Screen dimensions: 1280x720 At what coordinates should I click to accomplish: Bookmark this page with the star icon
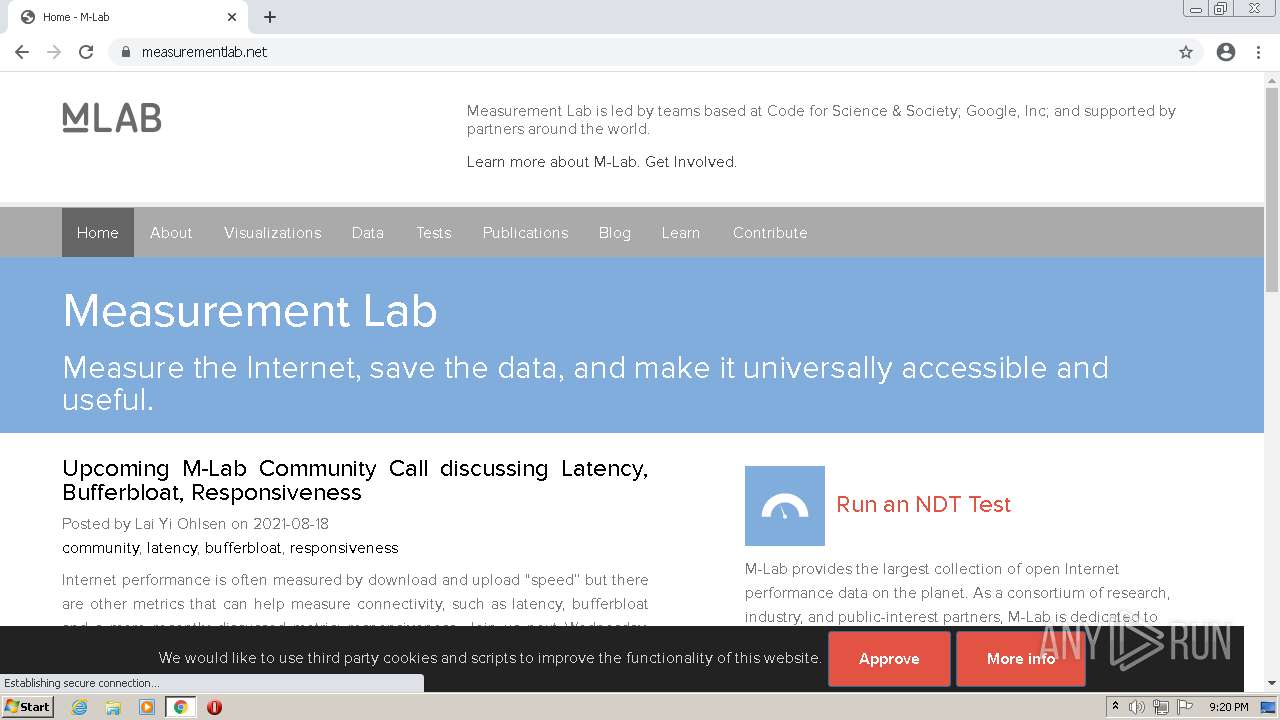(1186, 52)
